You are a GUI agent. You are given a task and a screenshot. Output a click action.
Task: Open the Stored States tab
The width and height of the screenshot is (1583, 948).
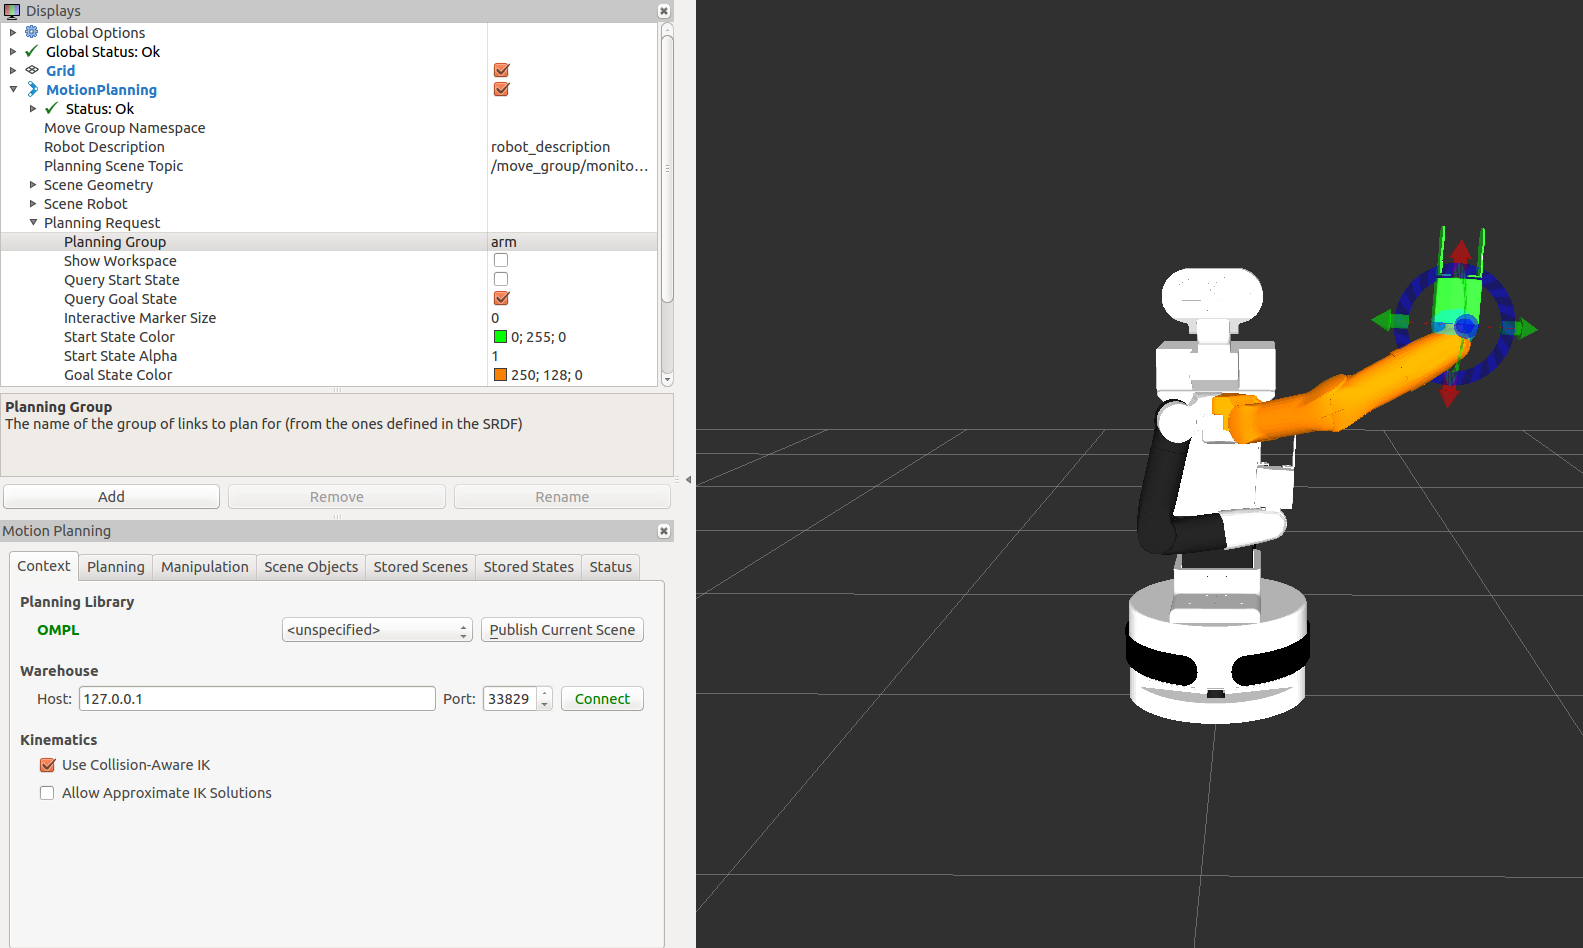(528, 567)
